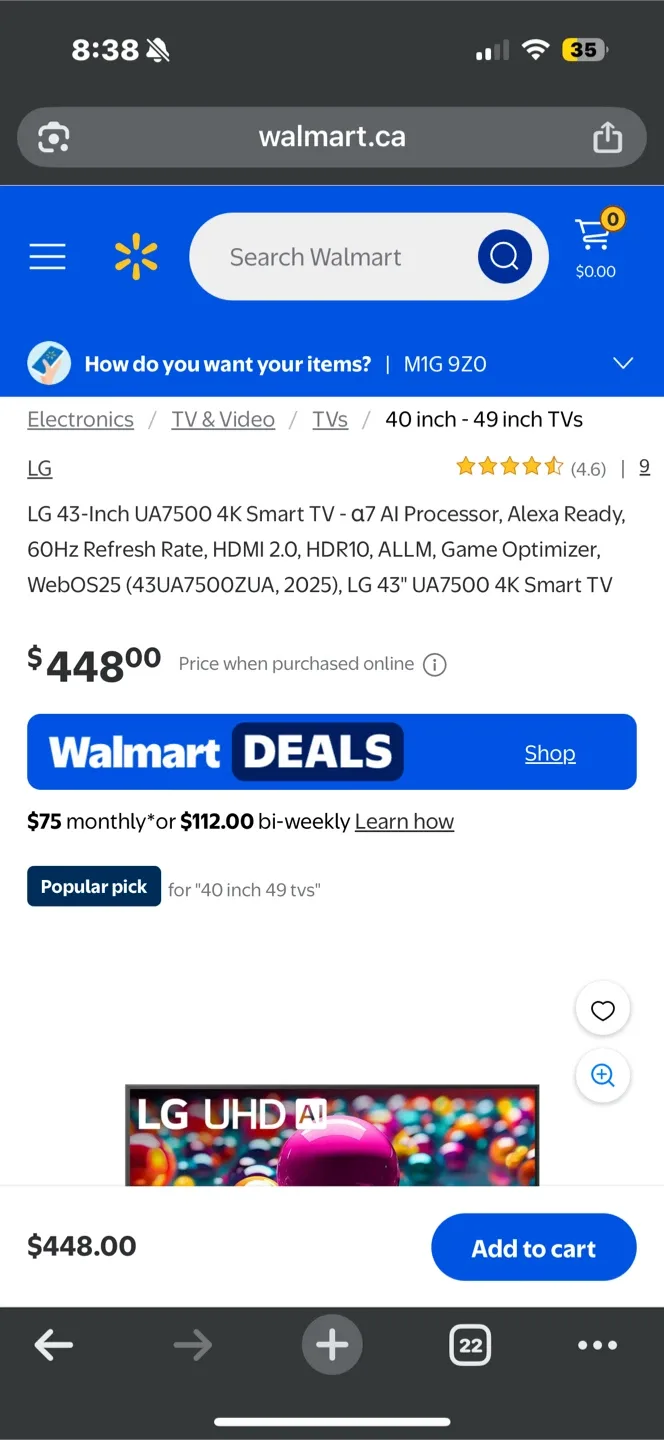Open the lens scan icon in address bar
This screenshot has width=664, height=1440.
click(x=54, y=137)
